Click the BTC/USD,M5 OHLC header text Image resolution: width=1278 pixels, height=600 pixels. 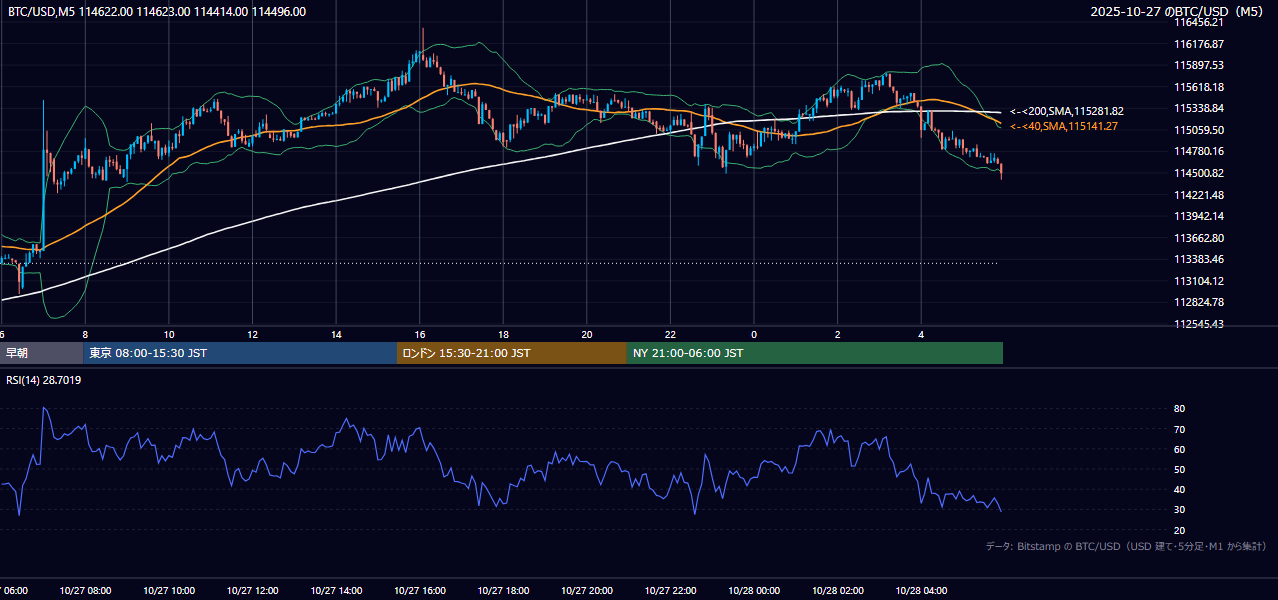click(x=157, y=12)
